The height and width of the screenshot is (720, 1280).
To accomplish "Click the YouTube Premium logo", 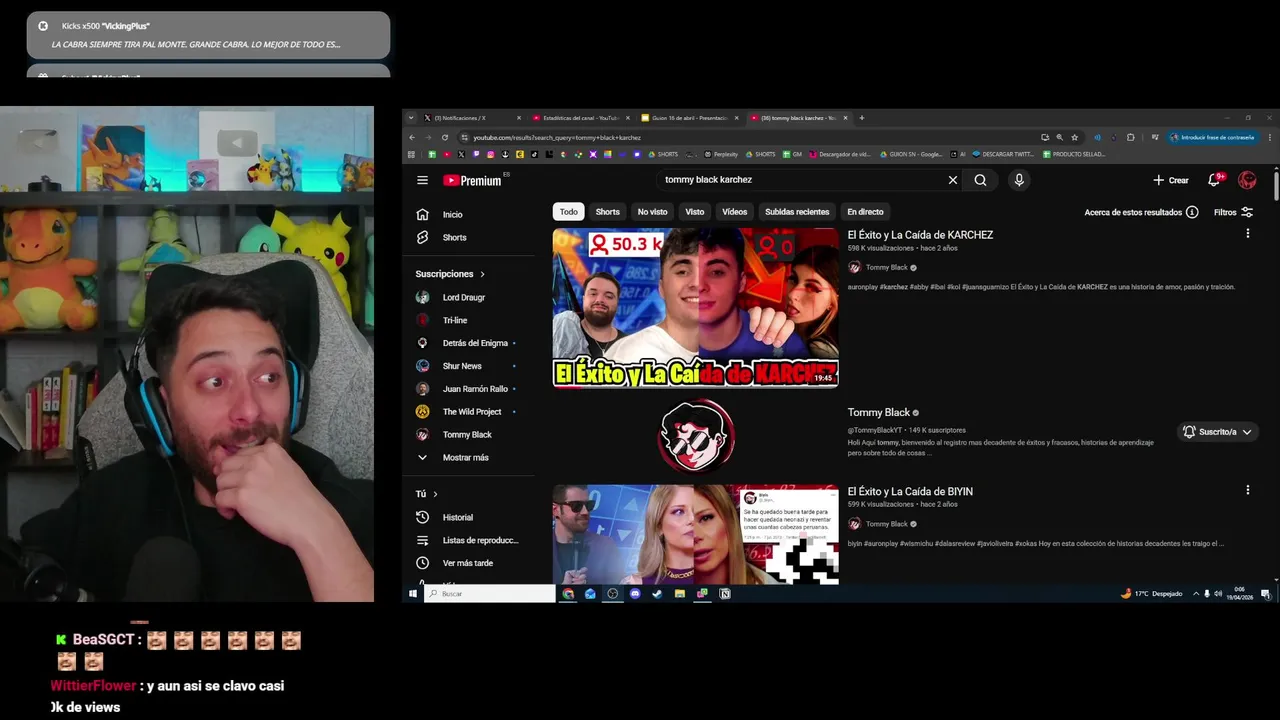I will click(x=473, y=180).
